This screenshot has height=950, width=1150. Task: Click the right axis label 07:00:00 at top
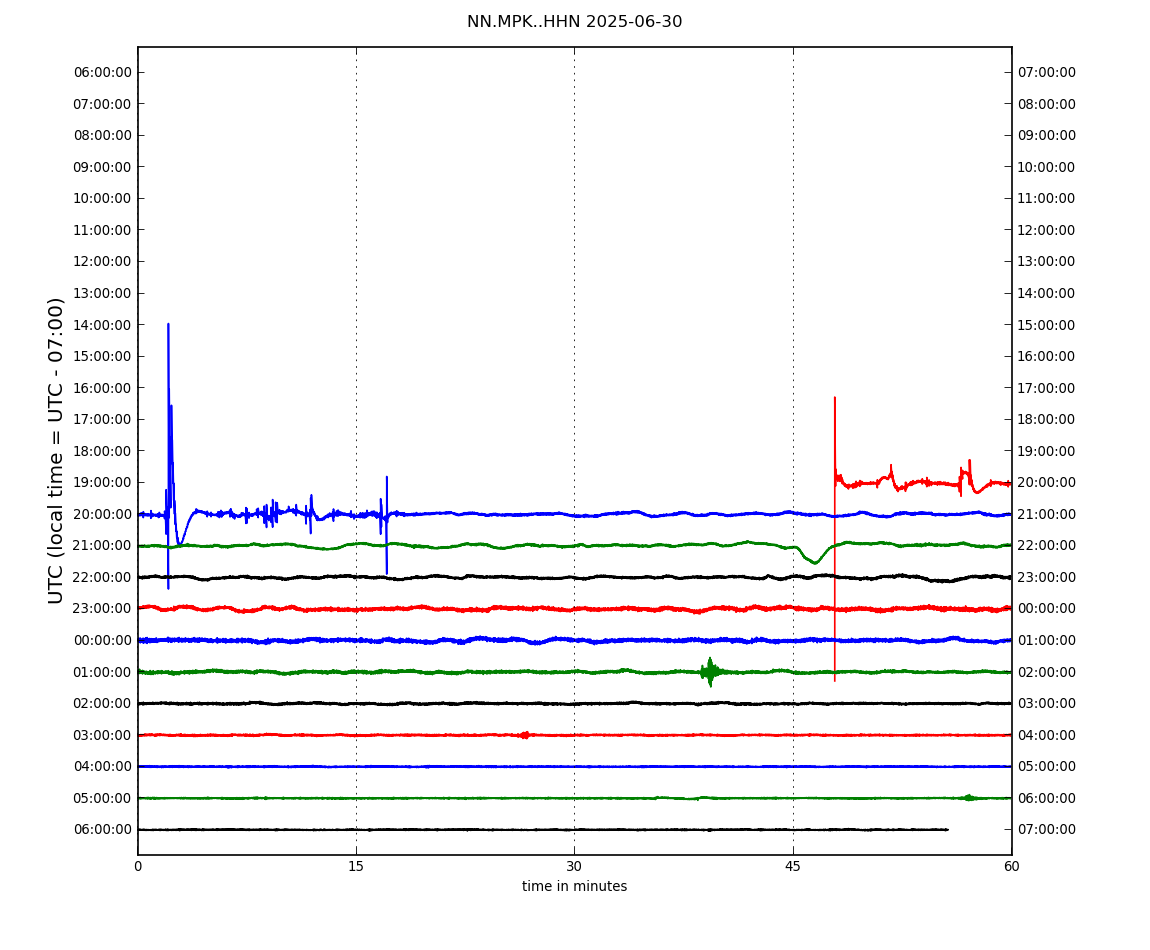(1047, 73)
